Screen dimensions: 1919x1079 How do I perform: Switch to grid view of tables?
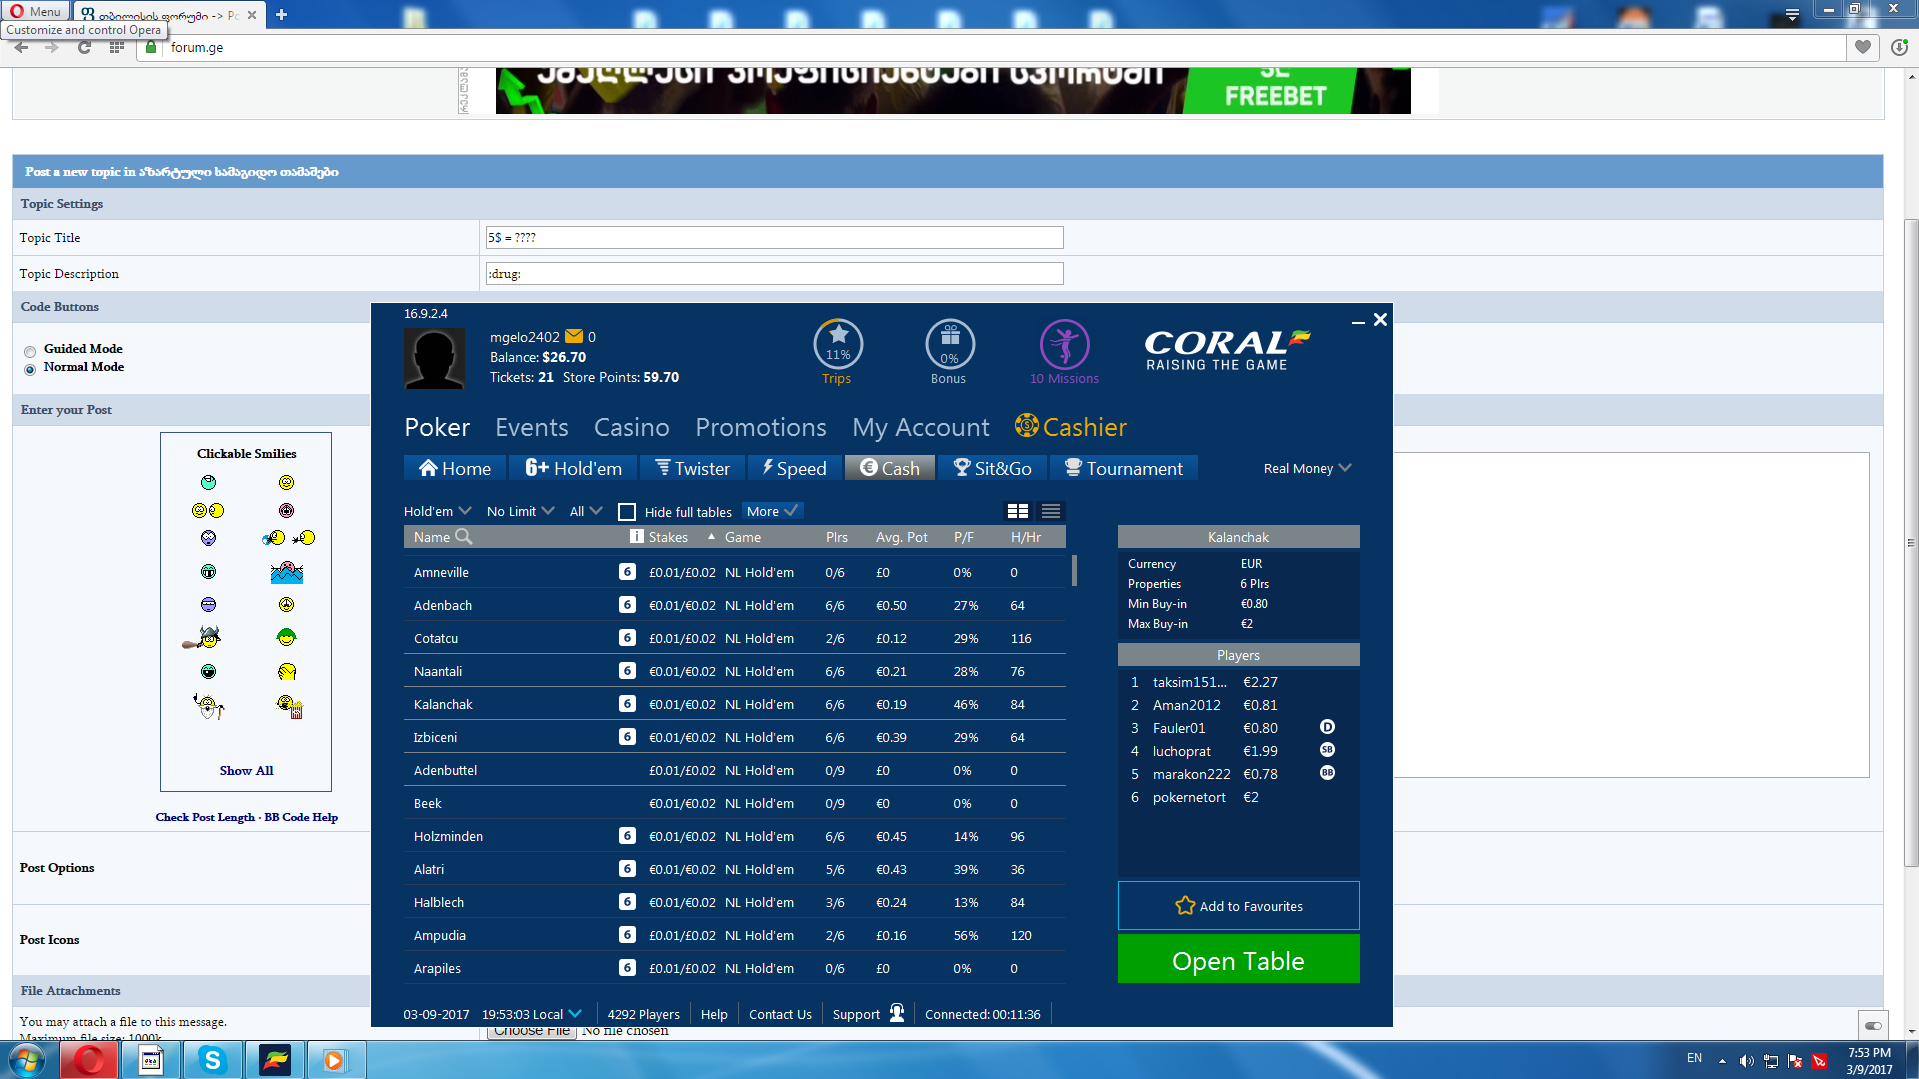tap(1018, 511)
